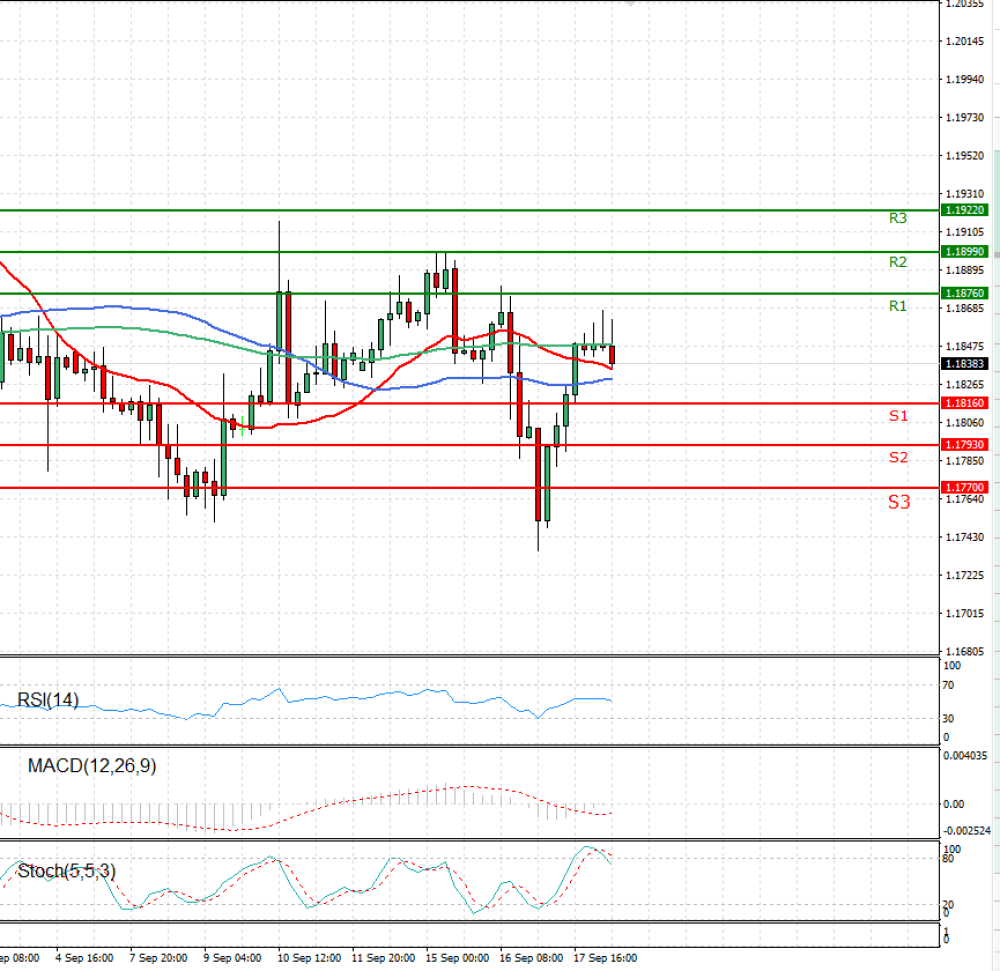Select the S2 support label
The image size is (1000, 971).
[x=898, y=457]
